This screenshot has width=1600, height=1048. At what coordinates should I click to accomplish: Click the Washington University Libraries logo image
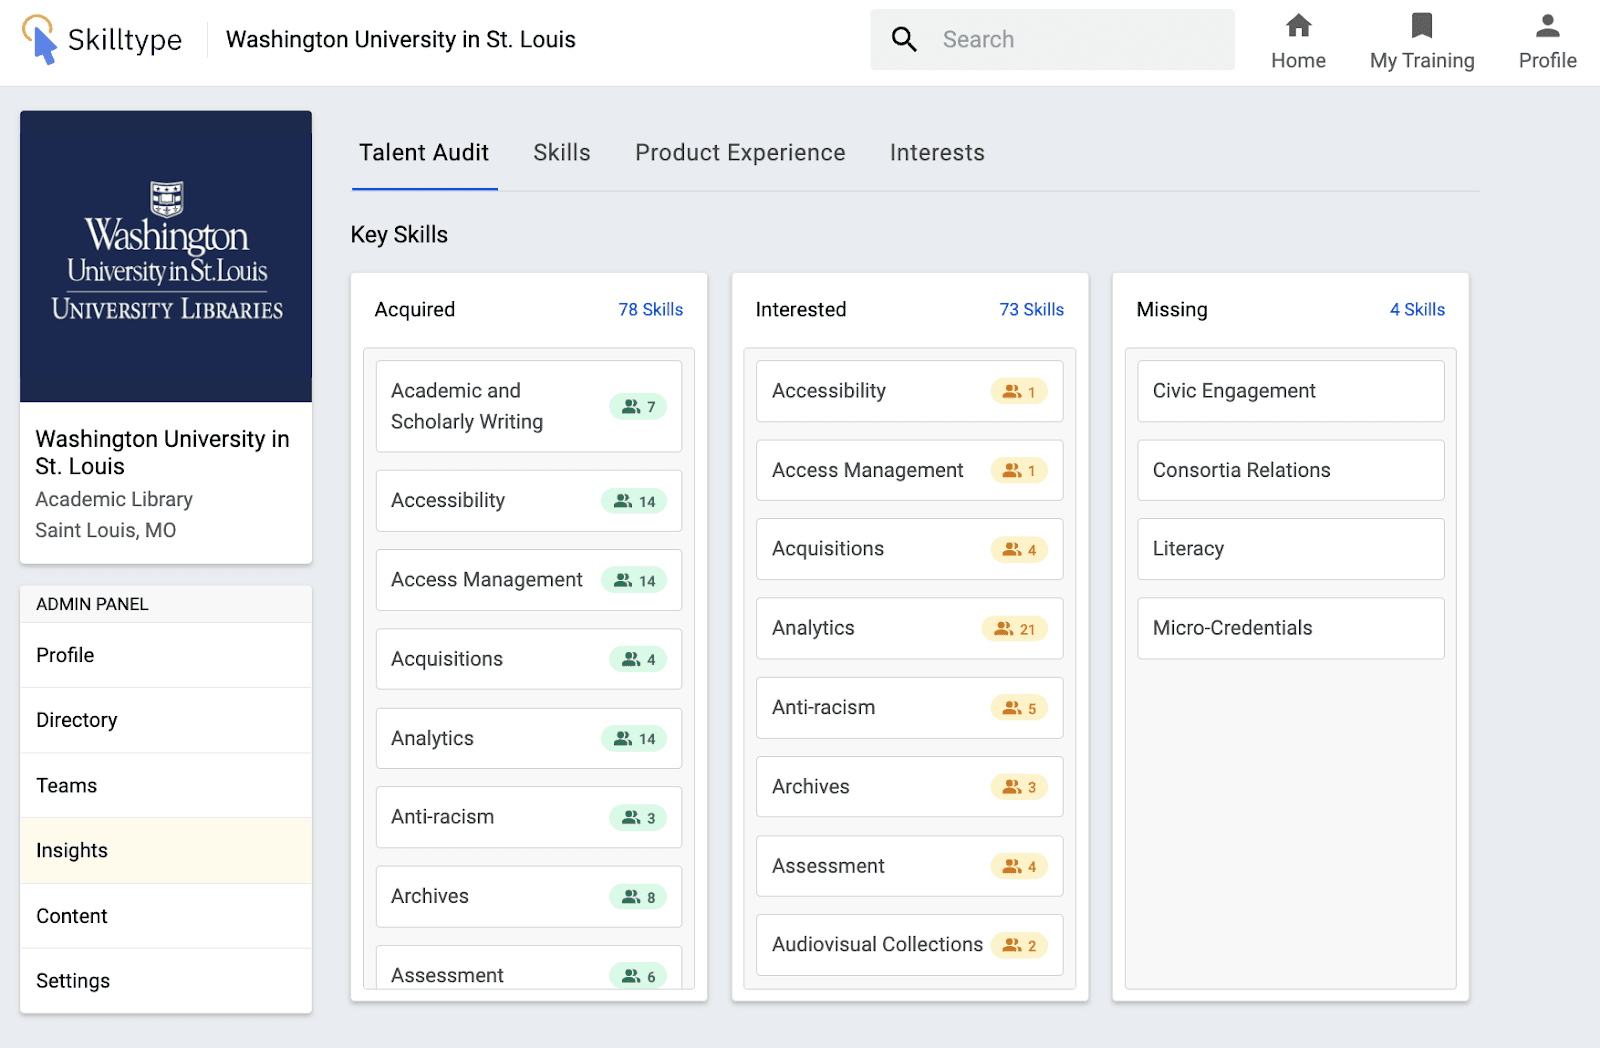[x=166, y=256]
